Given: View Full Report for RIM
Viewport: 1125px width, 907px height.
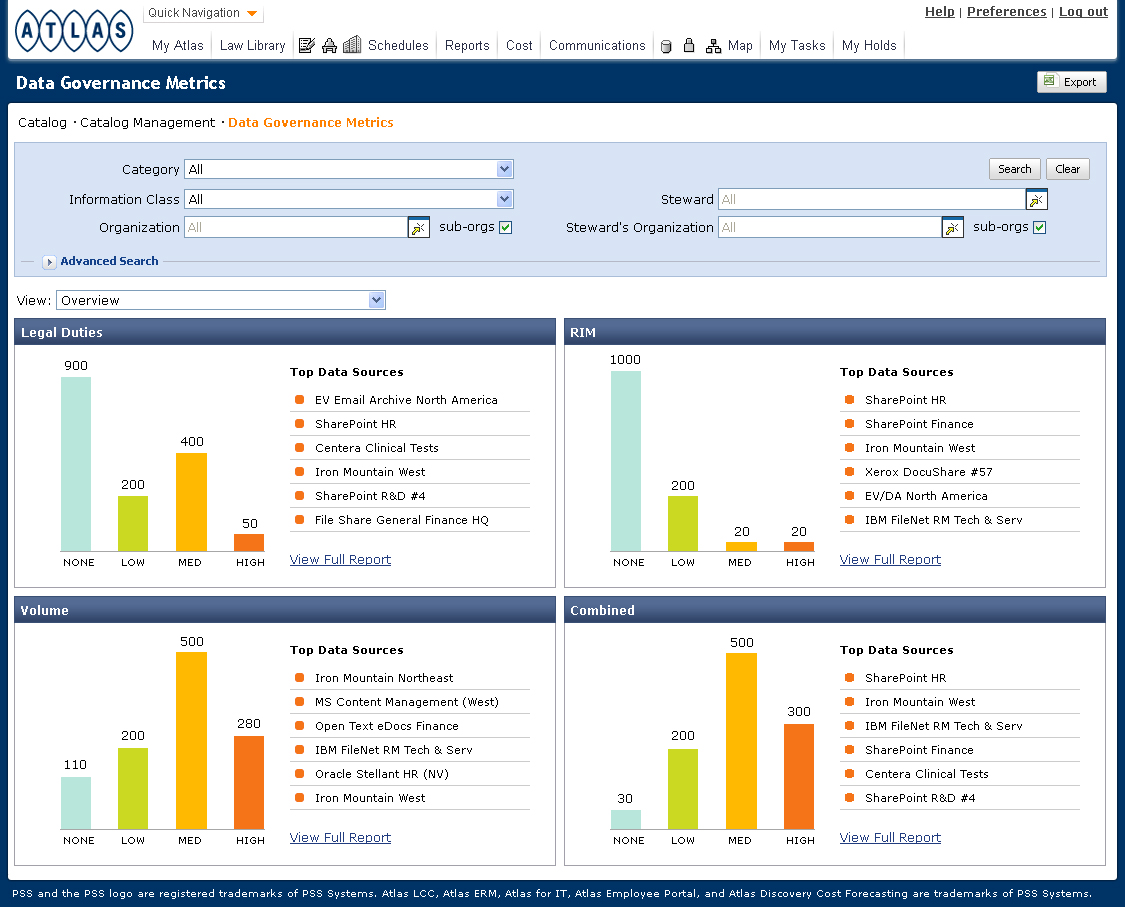Looking at the screenshot, I should pos(890,560).
